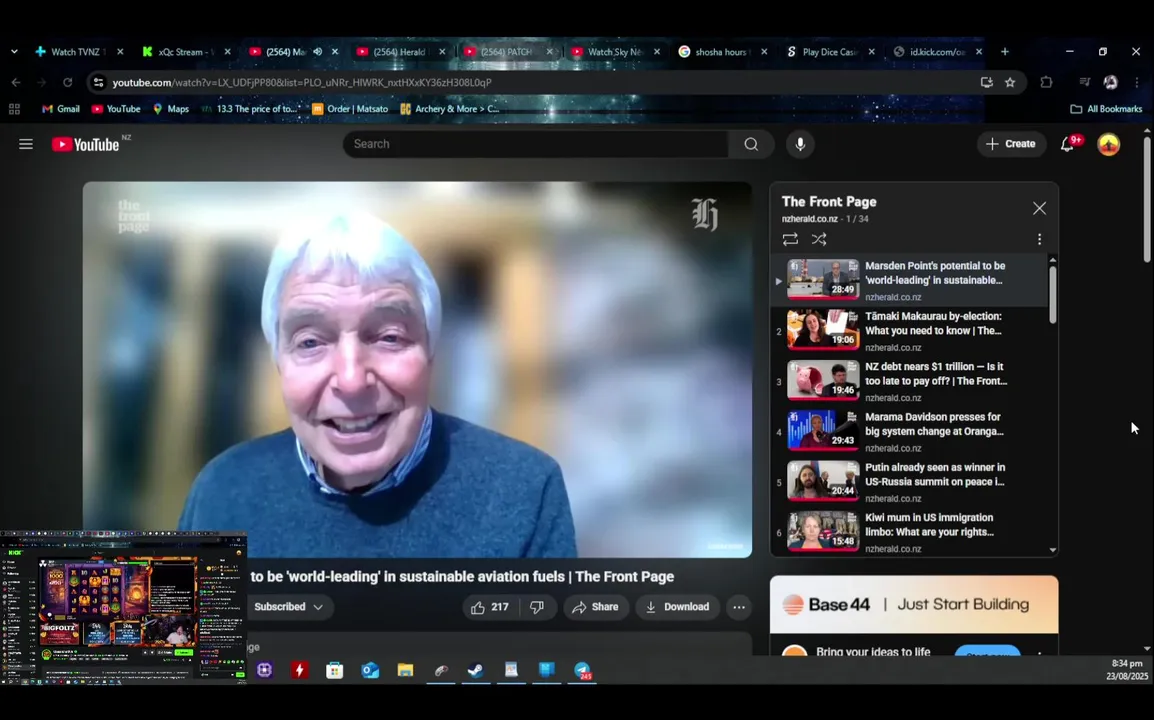1154x720 pixels.
Task: Open Gmail bookmark
Action: [x=60, y=109]
